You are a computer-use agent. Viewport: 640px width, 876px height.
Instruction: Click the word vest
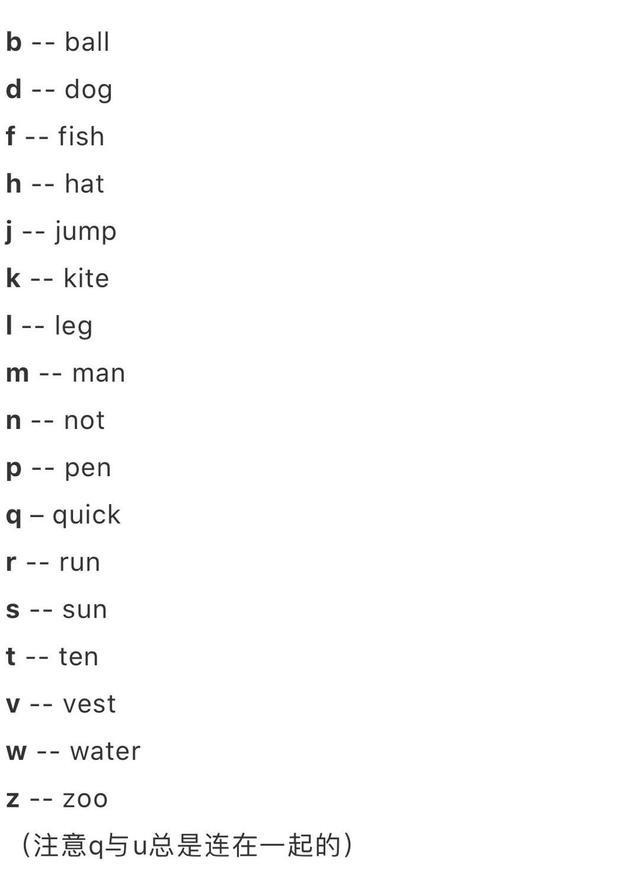(89, 704)
